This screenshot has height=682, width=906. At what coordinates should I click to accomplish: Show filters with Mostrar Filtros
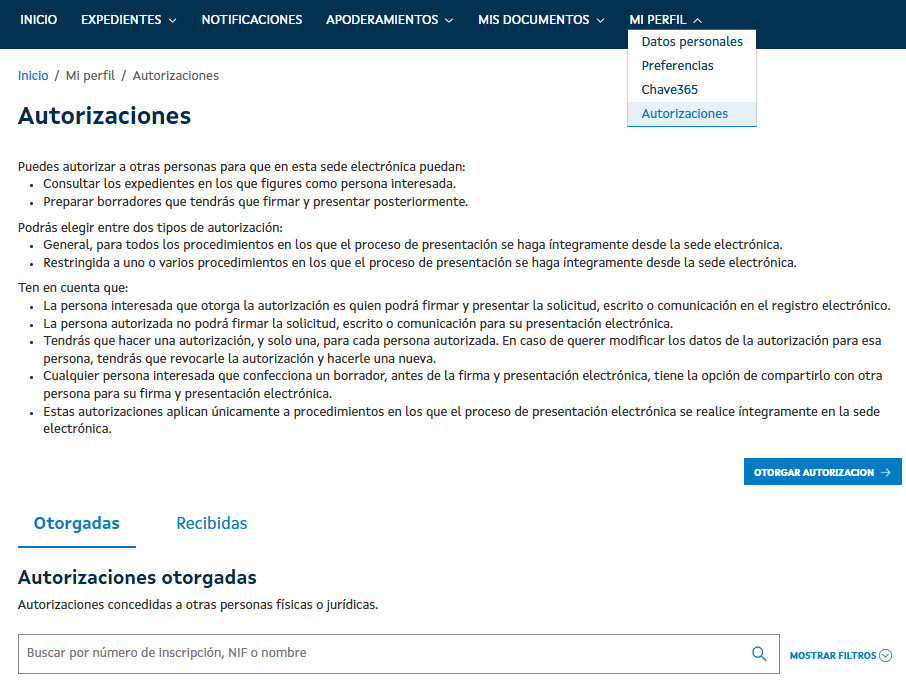833,656
